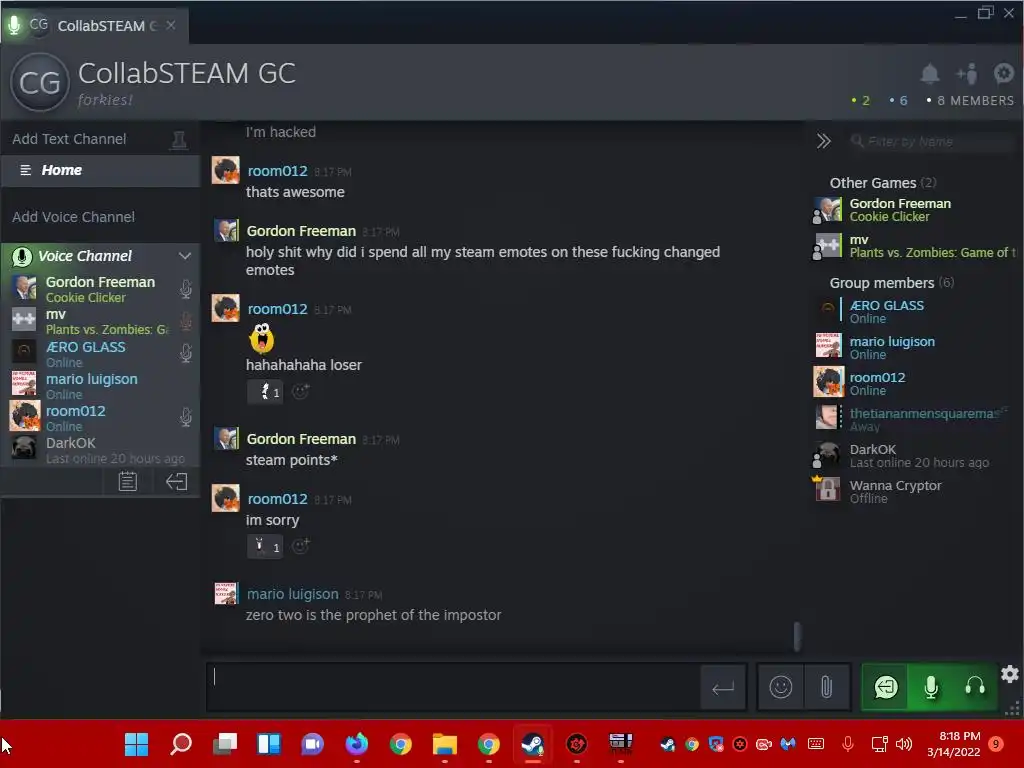The image size is (1024, 768).
Task: Click Add Text Channel
Action: click(69, 139)
